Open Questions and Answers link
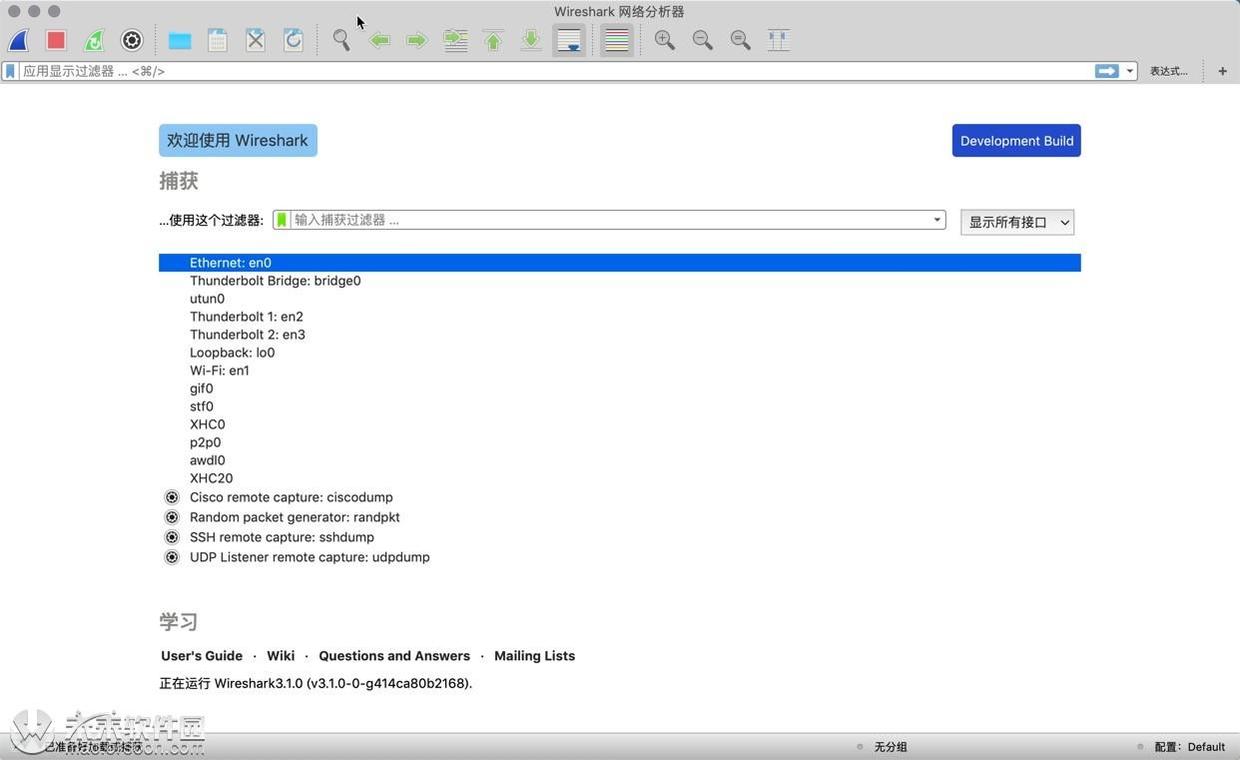The width and height of the screenshot is (1240, 760). pyautogui.click(x=394, y=656)
